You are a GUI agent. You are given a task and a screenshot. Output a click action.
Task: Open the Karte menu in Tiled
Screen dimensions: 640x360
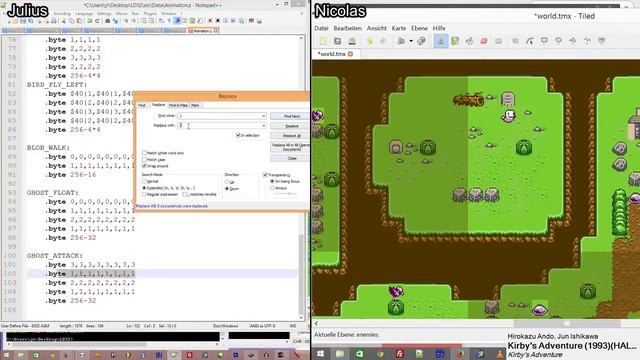399,28
